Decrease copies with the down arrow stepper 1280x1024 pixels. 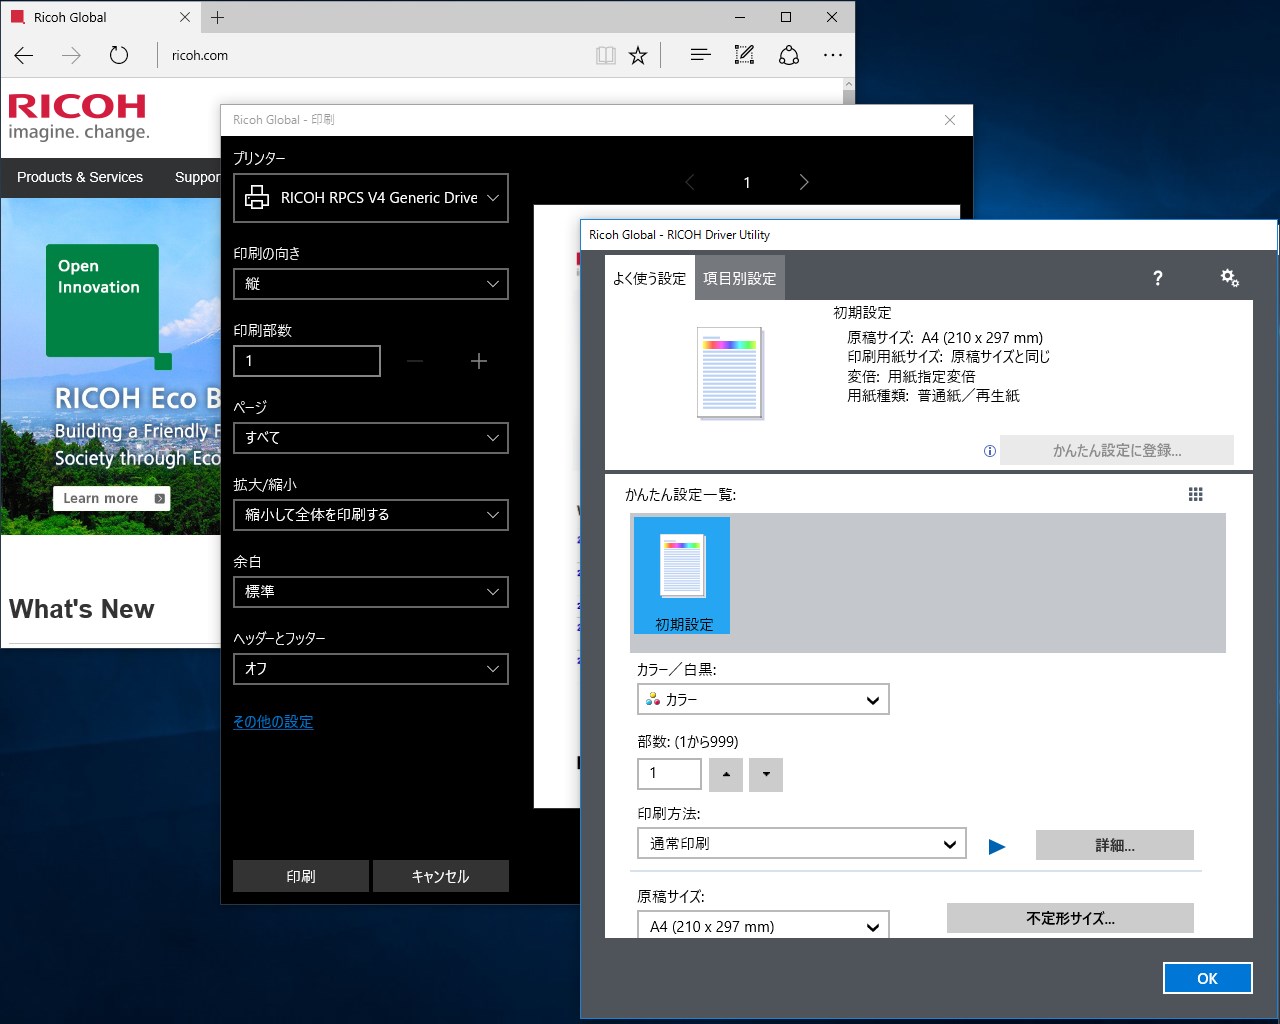[766, 774]
